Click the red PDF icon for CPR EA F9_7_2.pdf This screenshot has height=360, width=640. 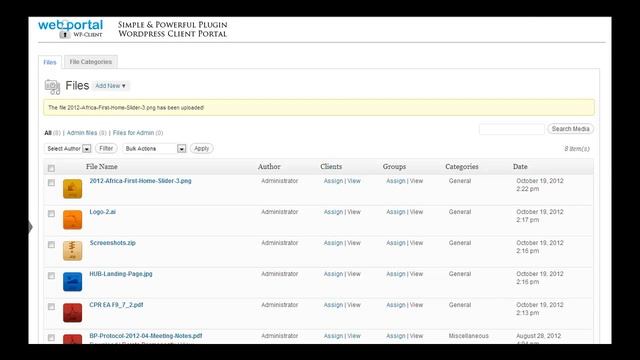[x=72, y=313]
